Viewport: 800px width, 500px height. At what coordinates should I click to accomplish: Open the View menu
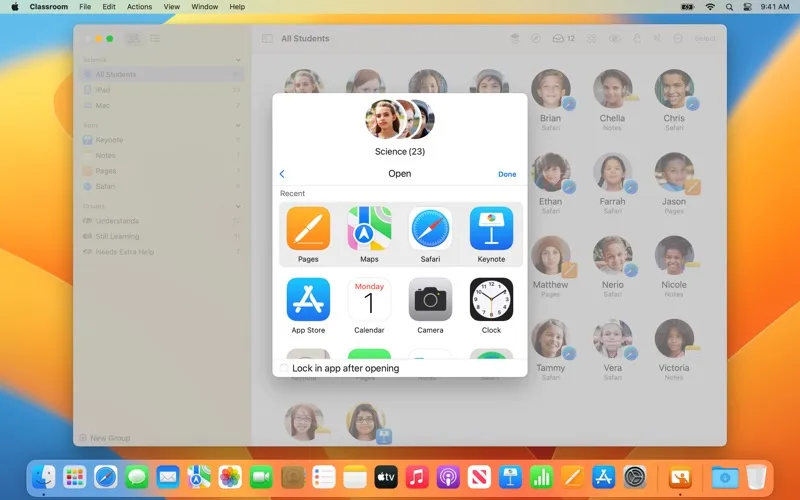pyautogui.click(x=171, y=7)
